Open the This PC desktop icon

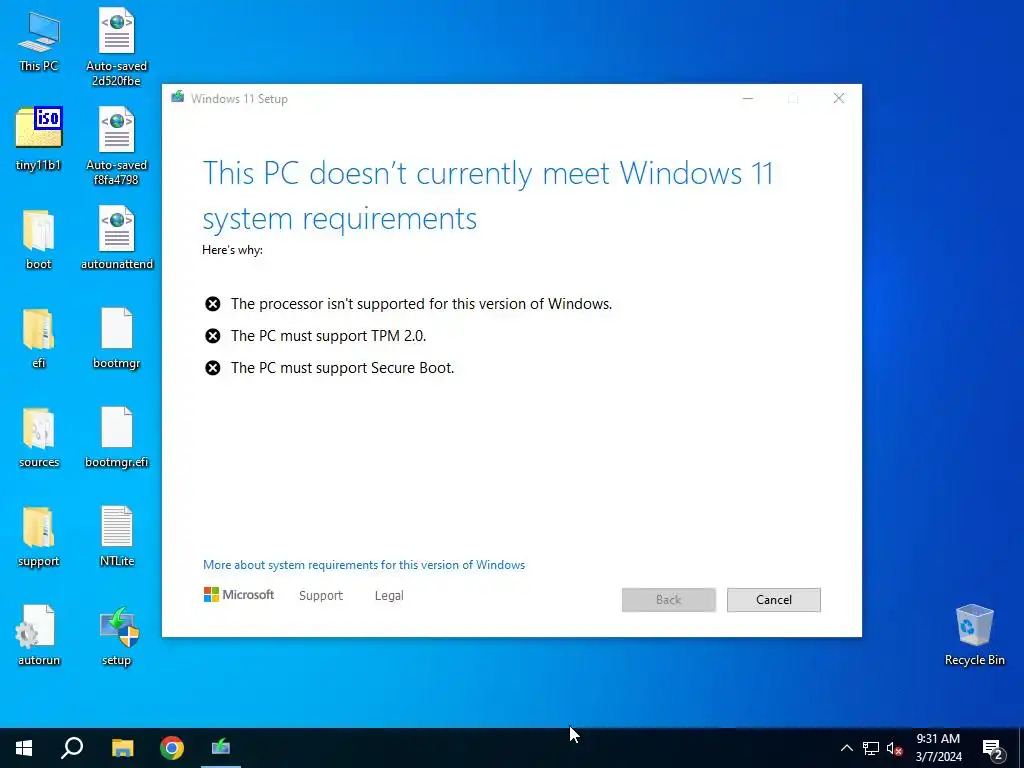[x=39, y=41]
